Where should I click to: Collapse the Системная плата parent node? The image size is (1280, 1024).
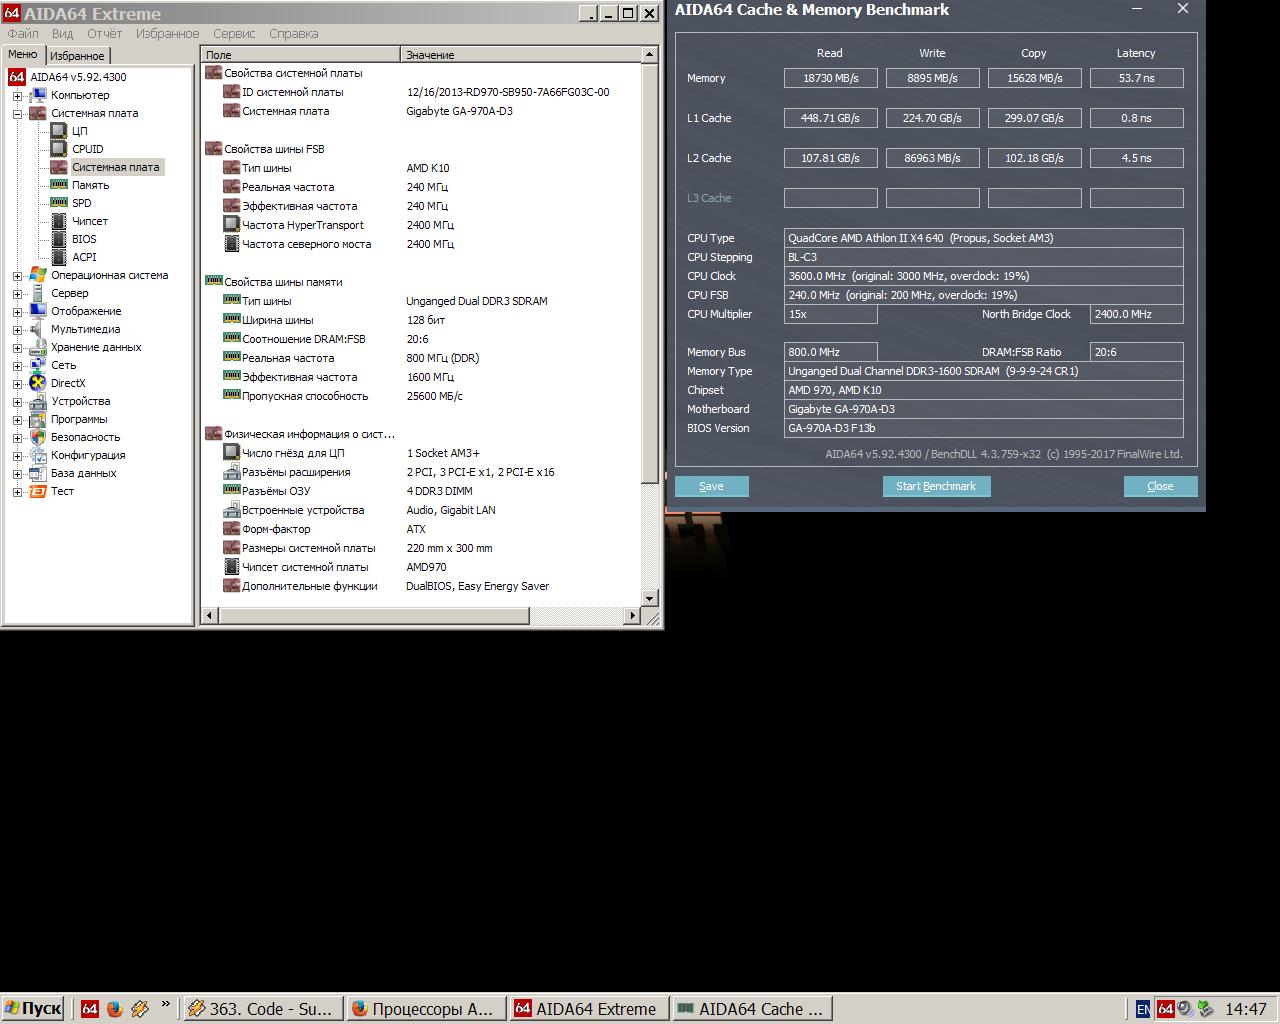17,114
